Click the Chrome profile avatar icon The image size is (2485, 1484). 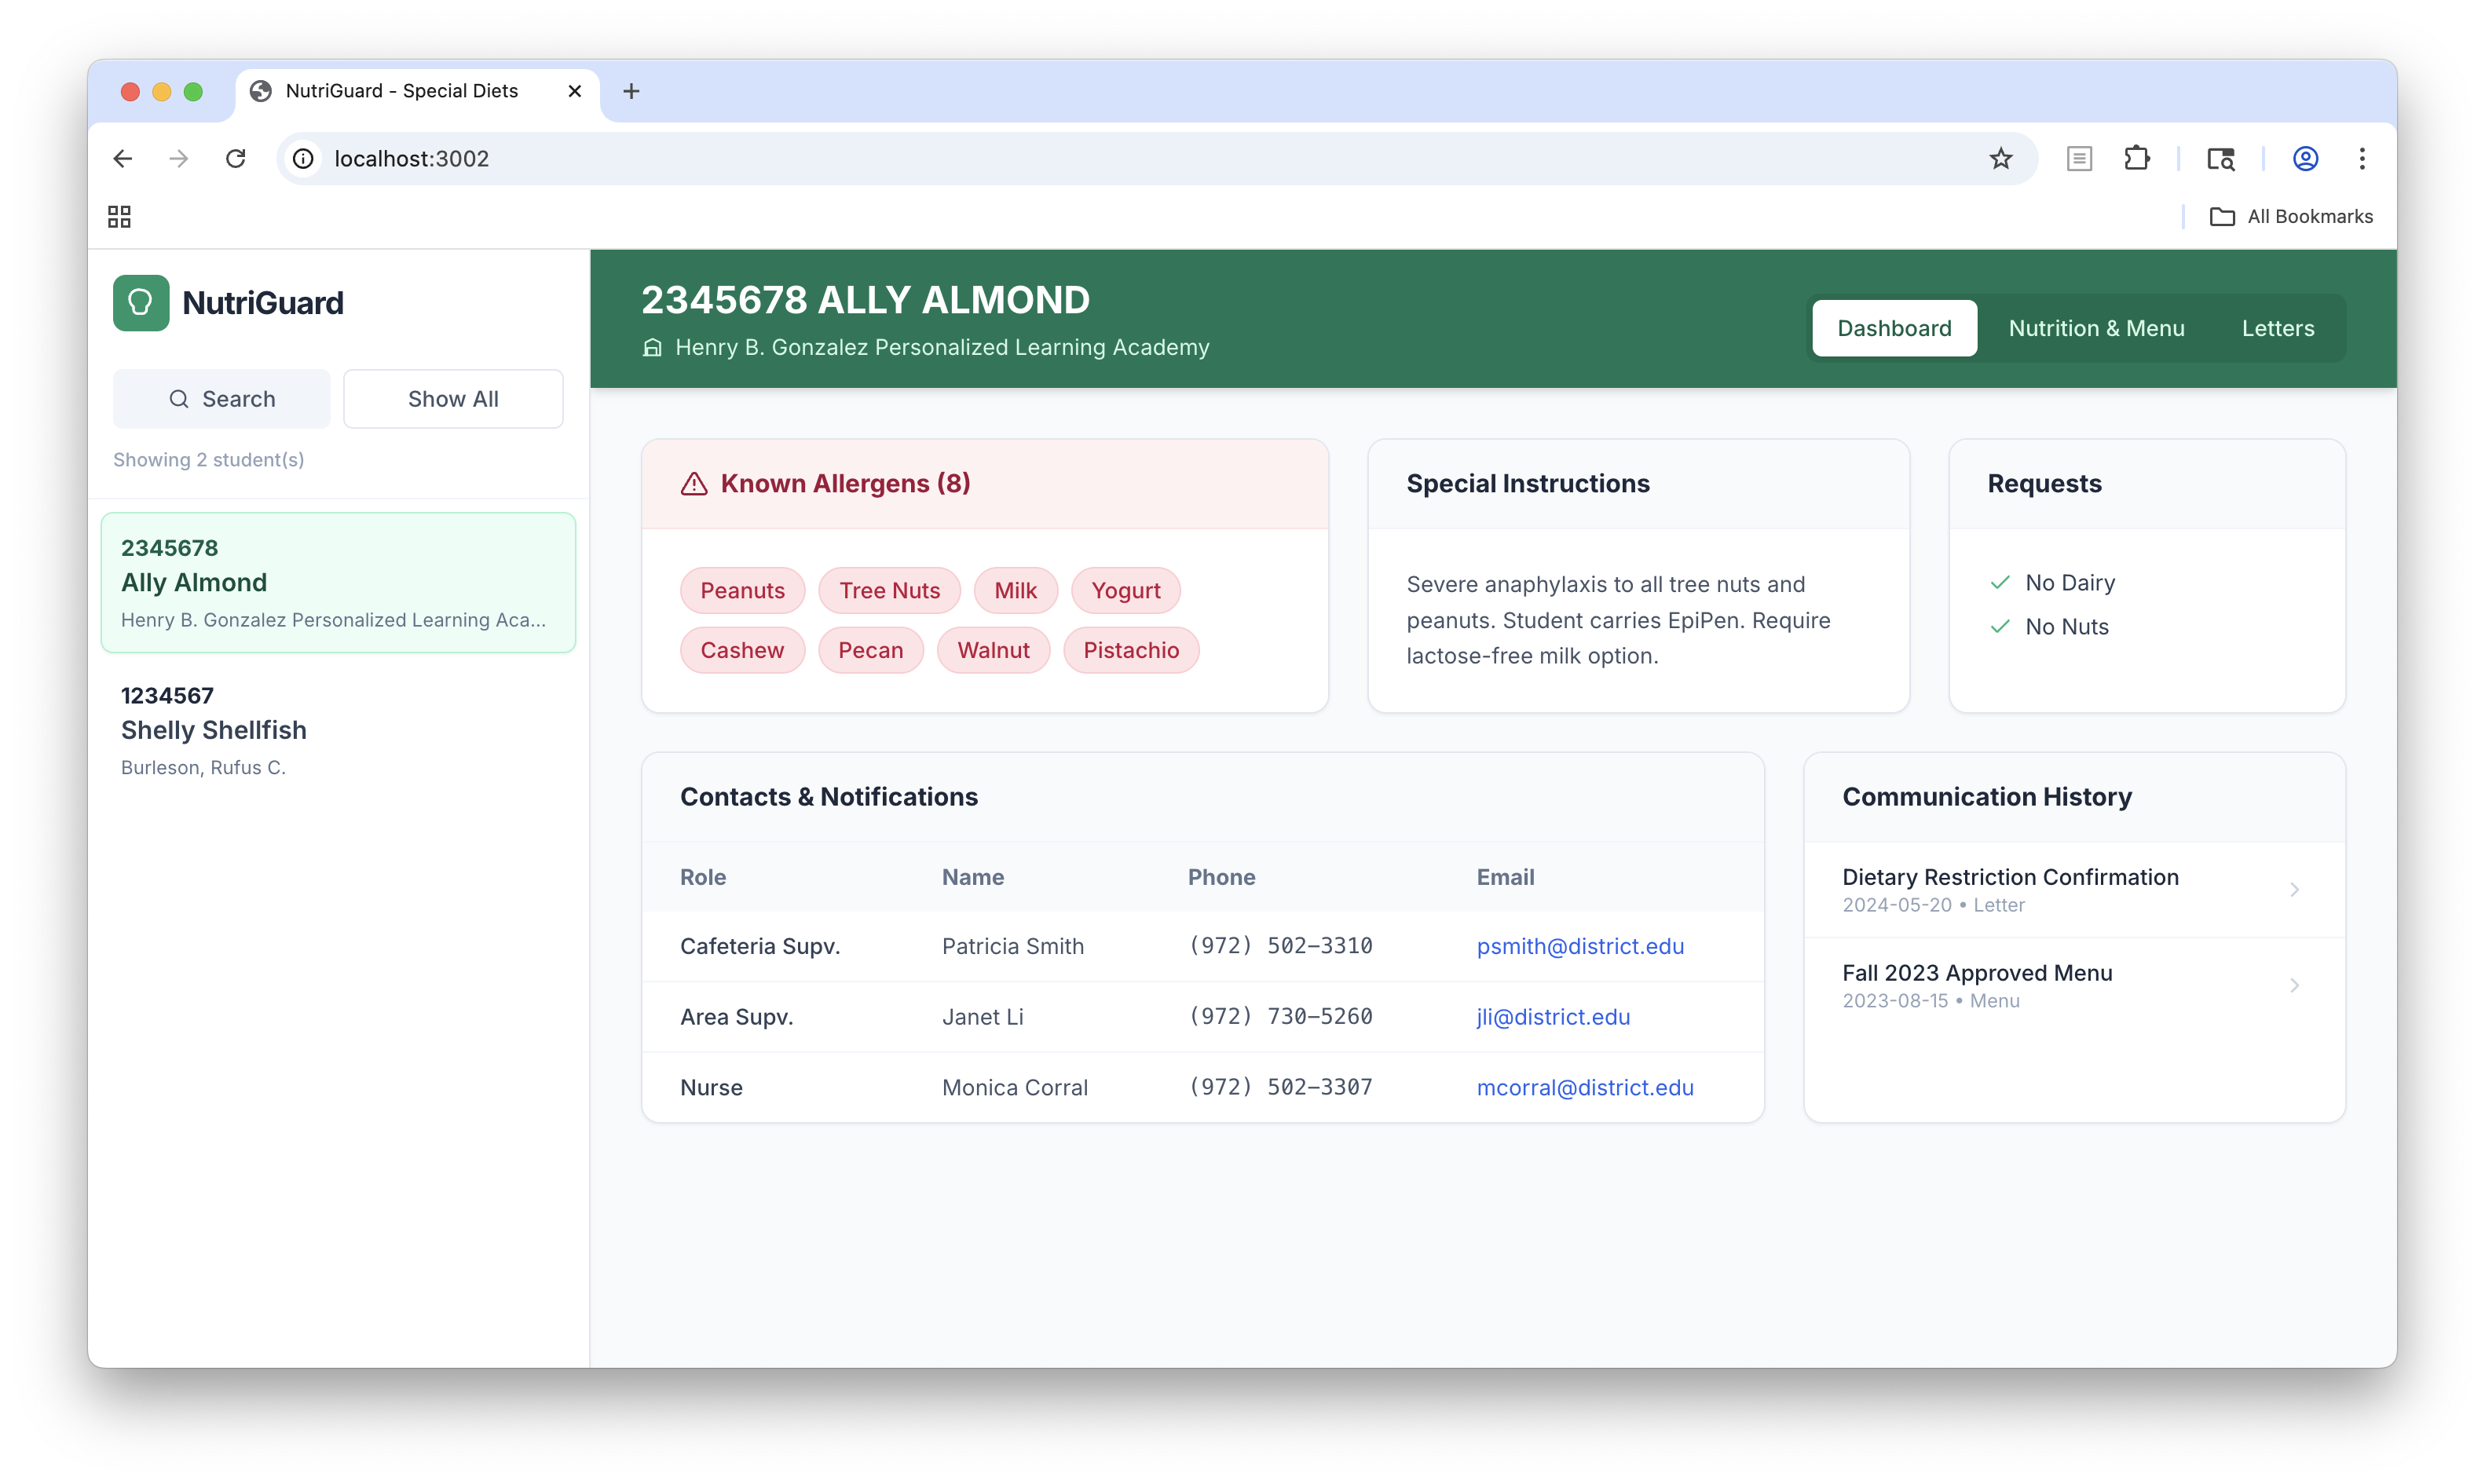[2305, 158]
